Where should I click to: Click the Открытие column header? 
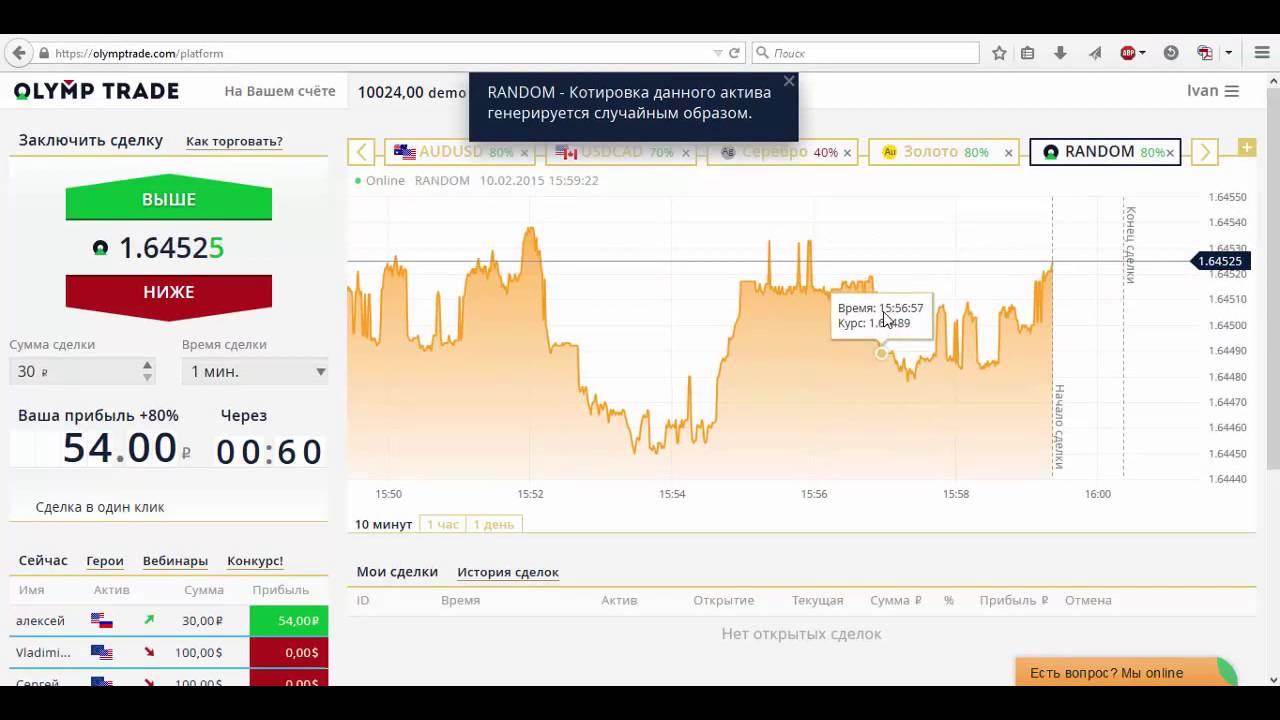coord(724,601)
